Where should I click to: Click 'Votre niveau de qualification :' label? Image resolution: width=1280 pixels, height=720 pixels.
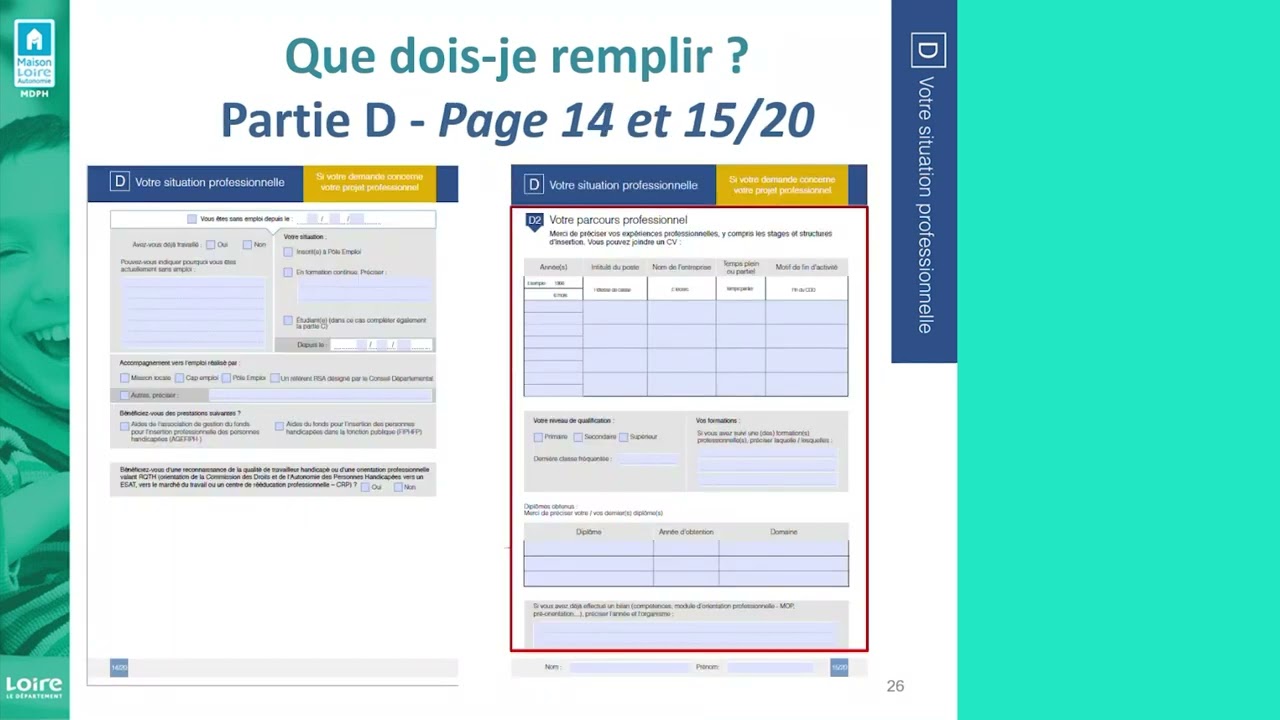[573, 421]
